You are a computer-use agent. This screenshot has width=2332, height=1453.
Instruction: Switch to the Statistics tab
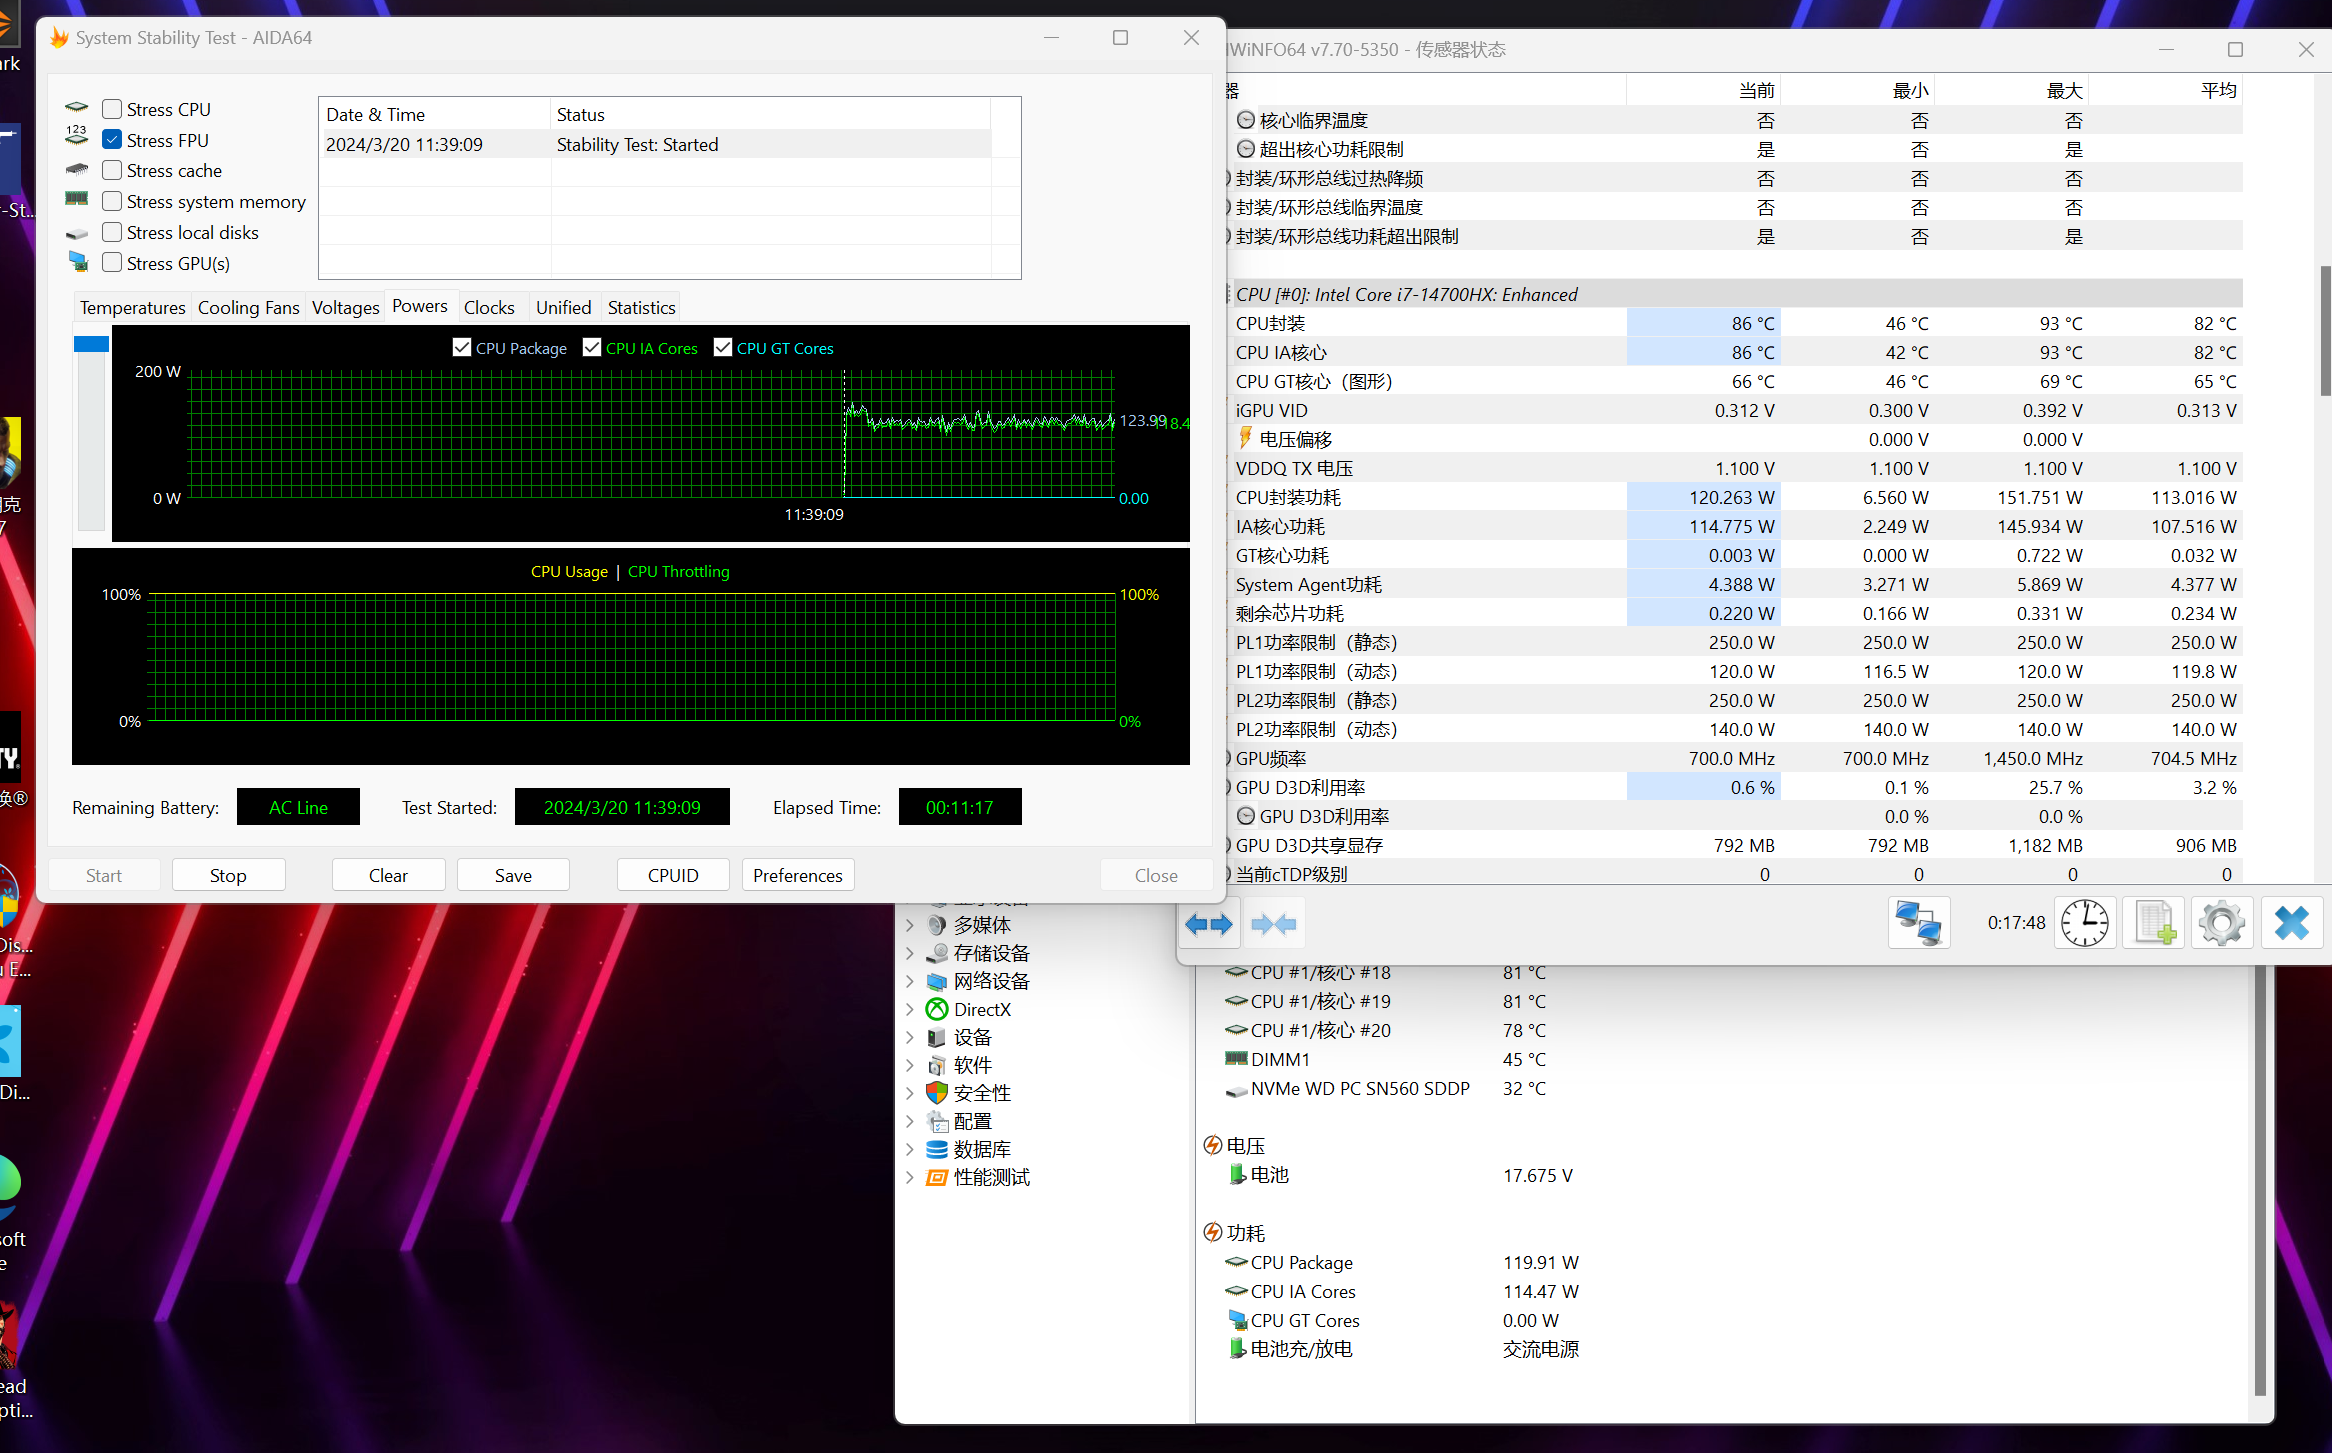(x=642, y=307)
